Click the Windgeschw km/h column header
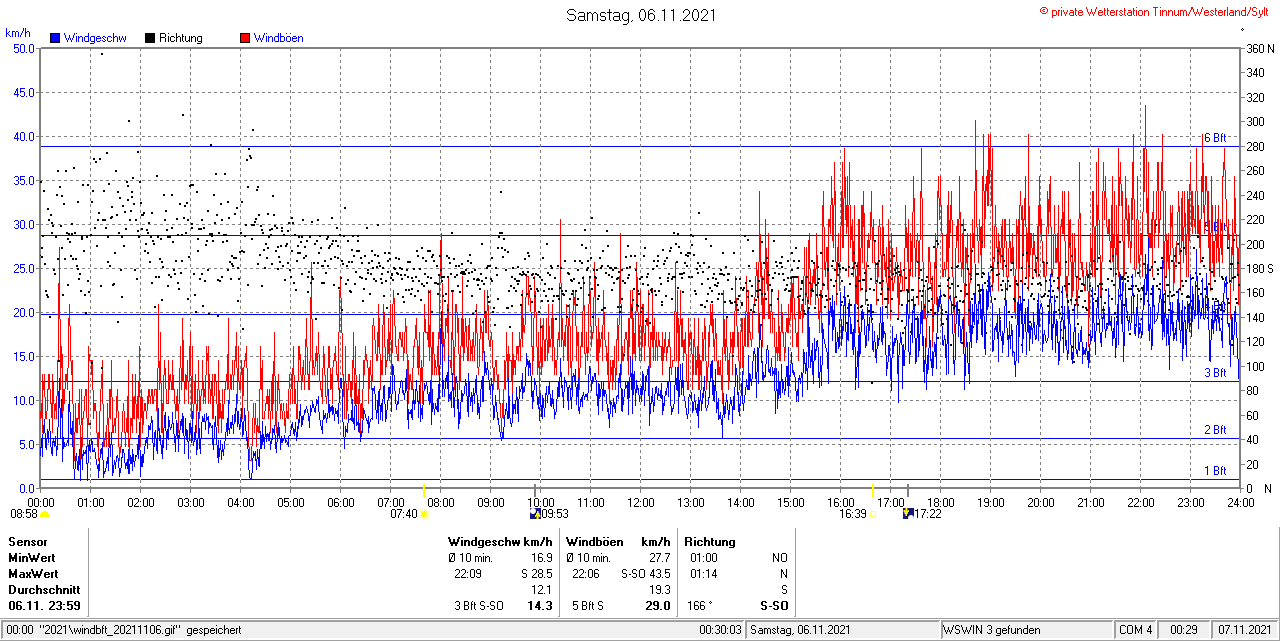The height and width of the screenshot is (641, 1280). (500, 542)
